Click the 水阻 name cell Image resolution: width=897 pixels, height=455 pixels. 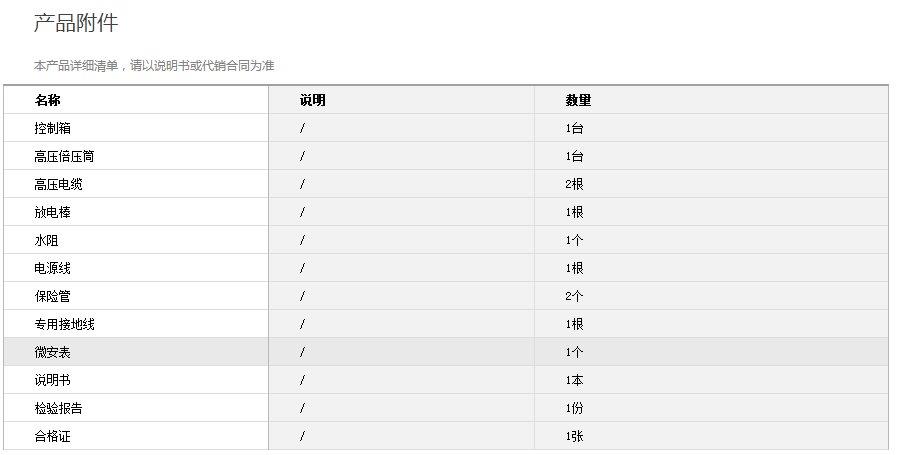[46, 240]
